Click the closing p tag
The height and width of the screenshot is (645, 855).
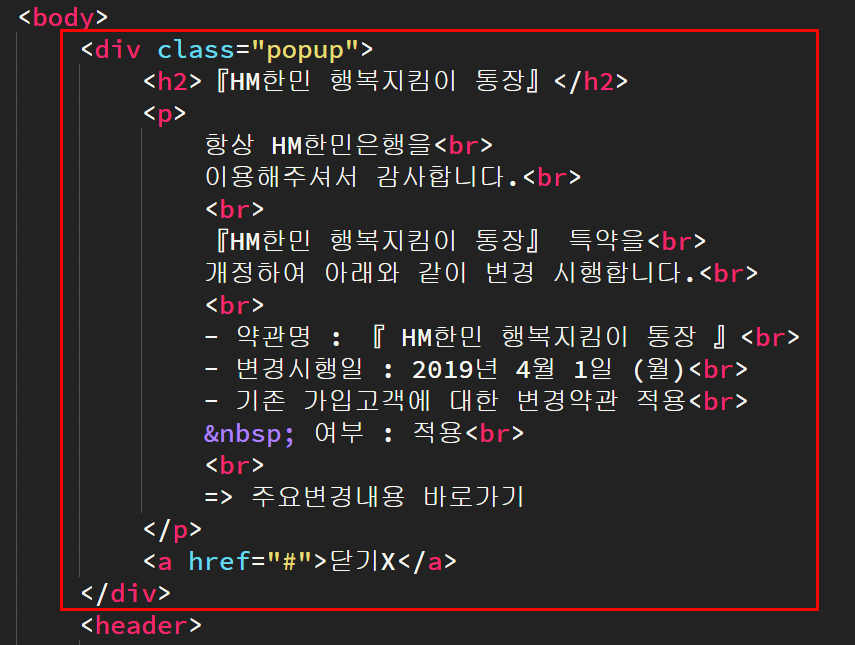tap(172, 529)
